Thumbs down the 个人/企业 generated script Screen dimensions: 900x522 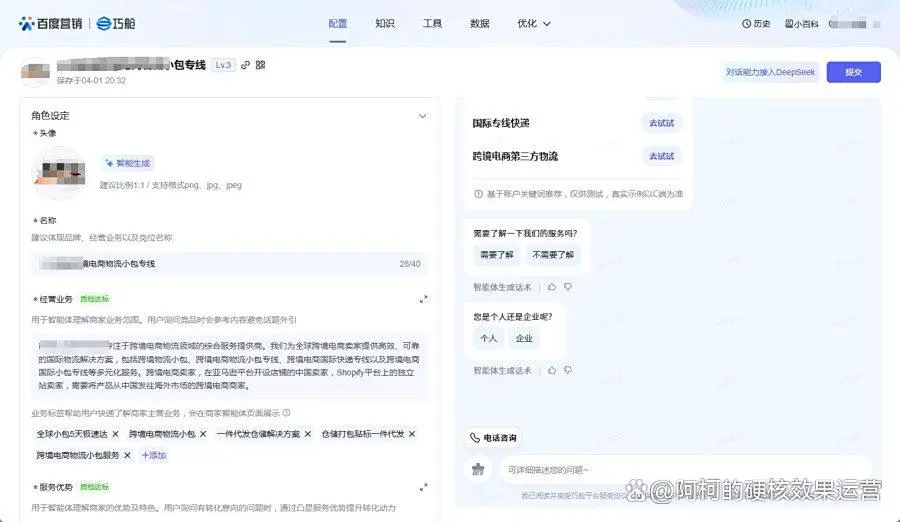point(568,370)
